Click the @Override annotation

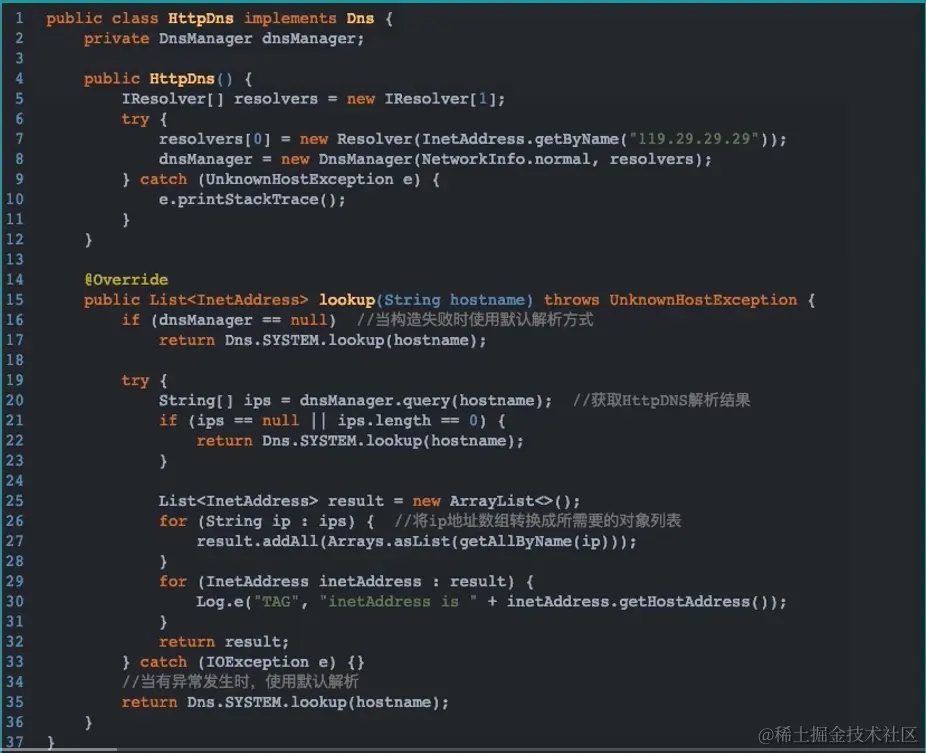coord(126,279)
